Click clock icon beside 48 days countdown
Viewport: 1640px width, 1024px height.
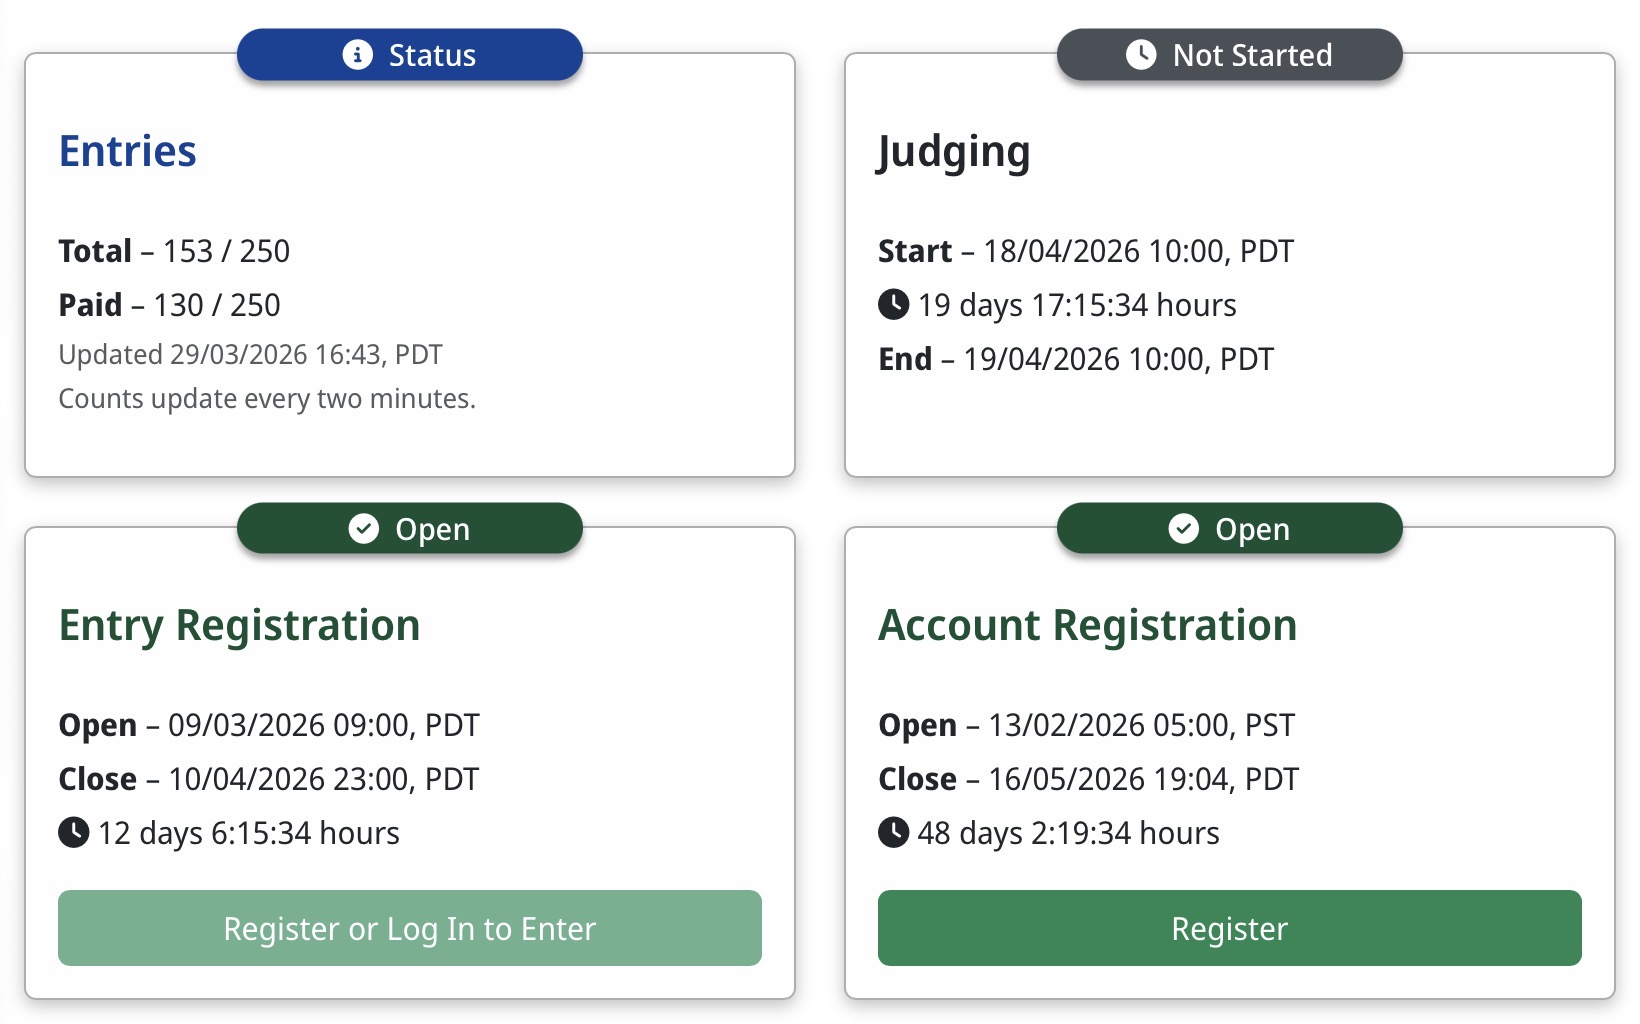(893, 832)
